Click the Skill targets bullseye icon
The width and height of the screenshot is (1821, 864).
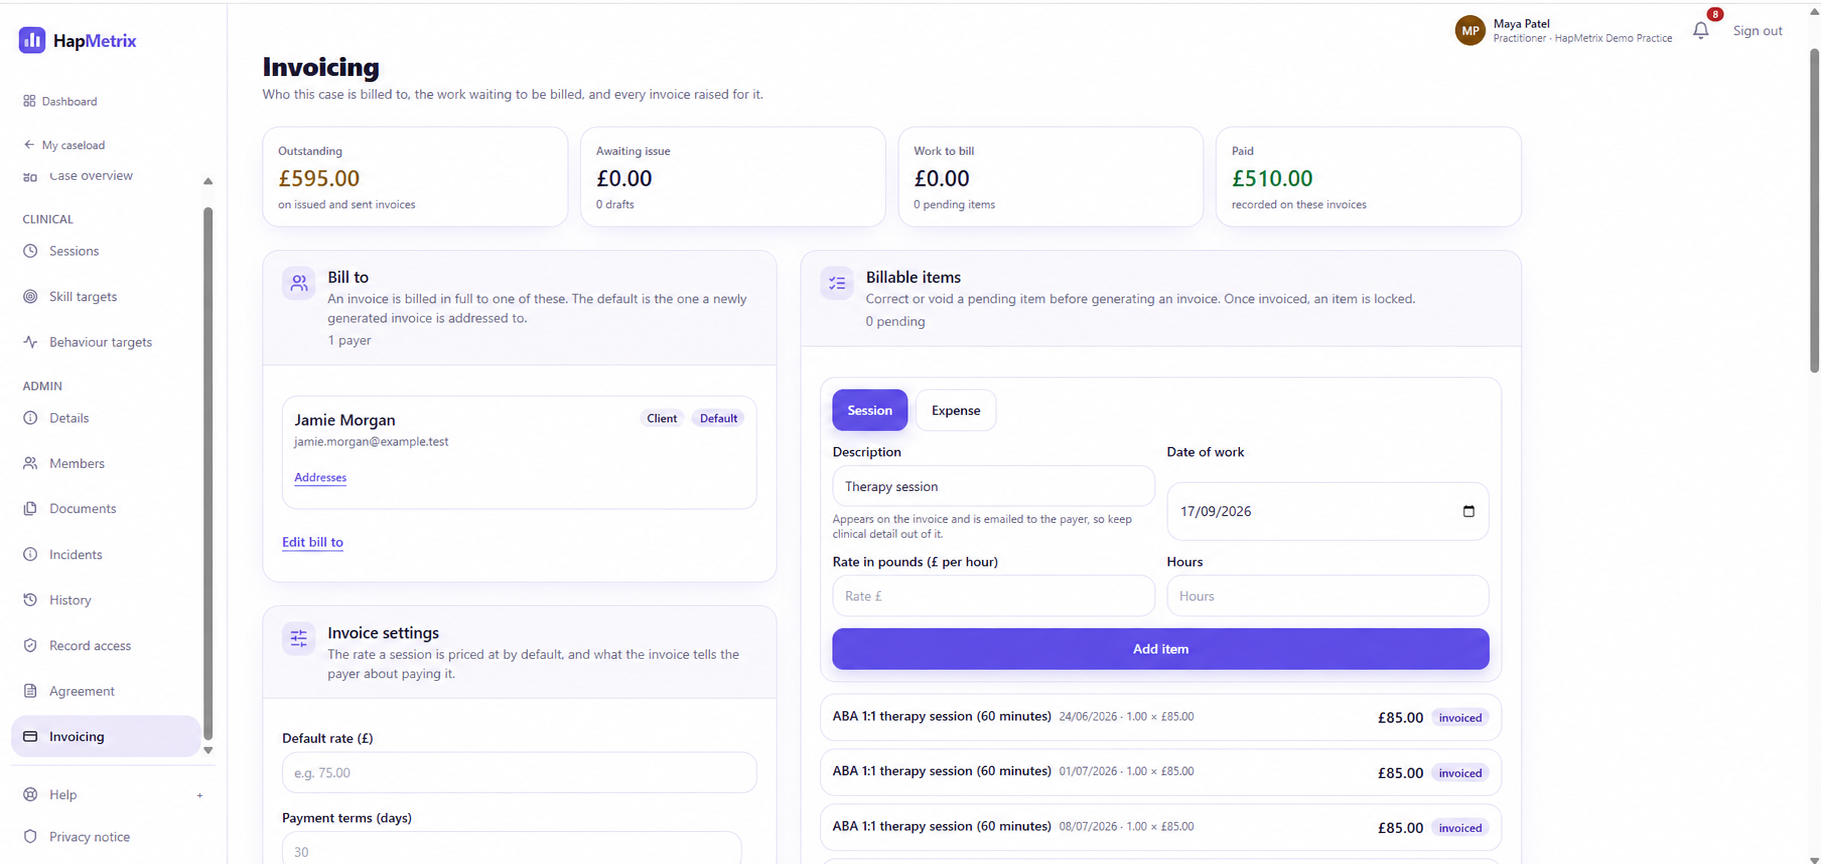(x=30, y=296)
